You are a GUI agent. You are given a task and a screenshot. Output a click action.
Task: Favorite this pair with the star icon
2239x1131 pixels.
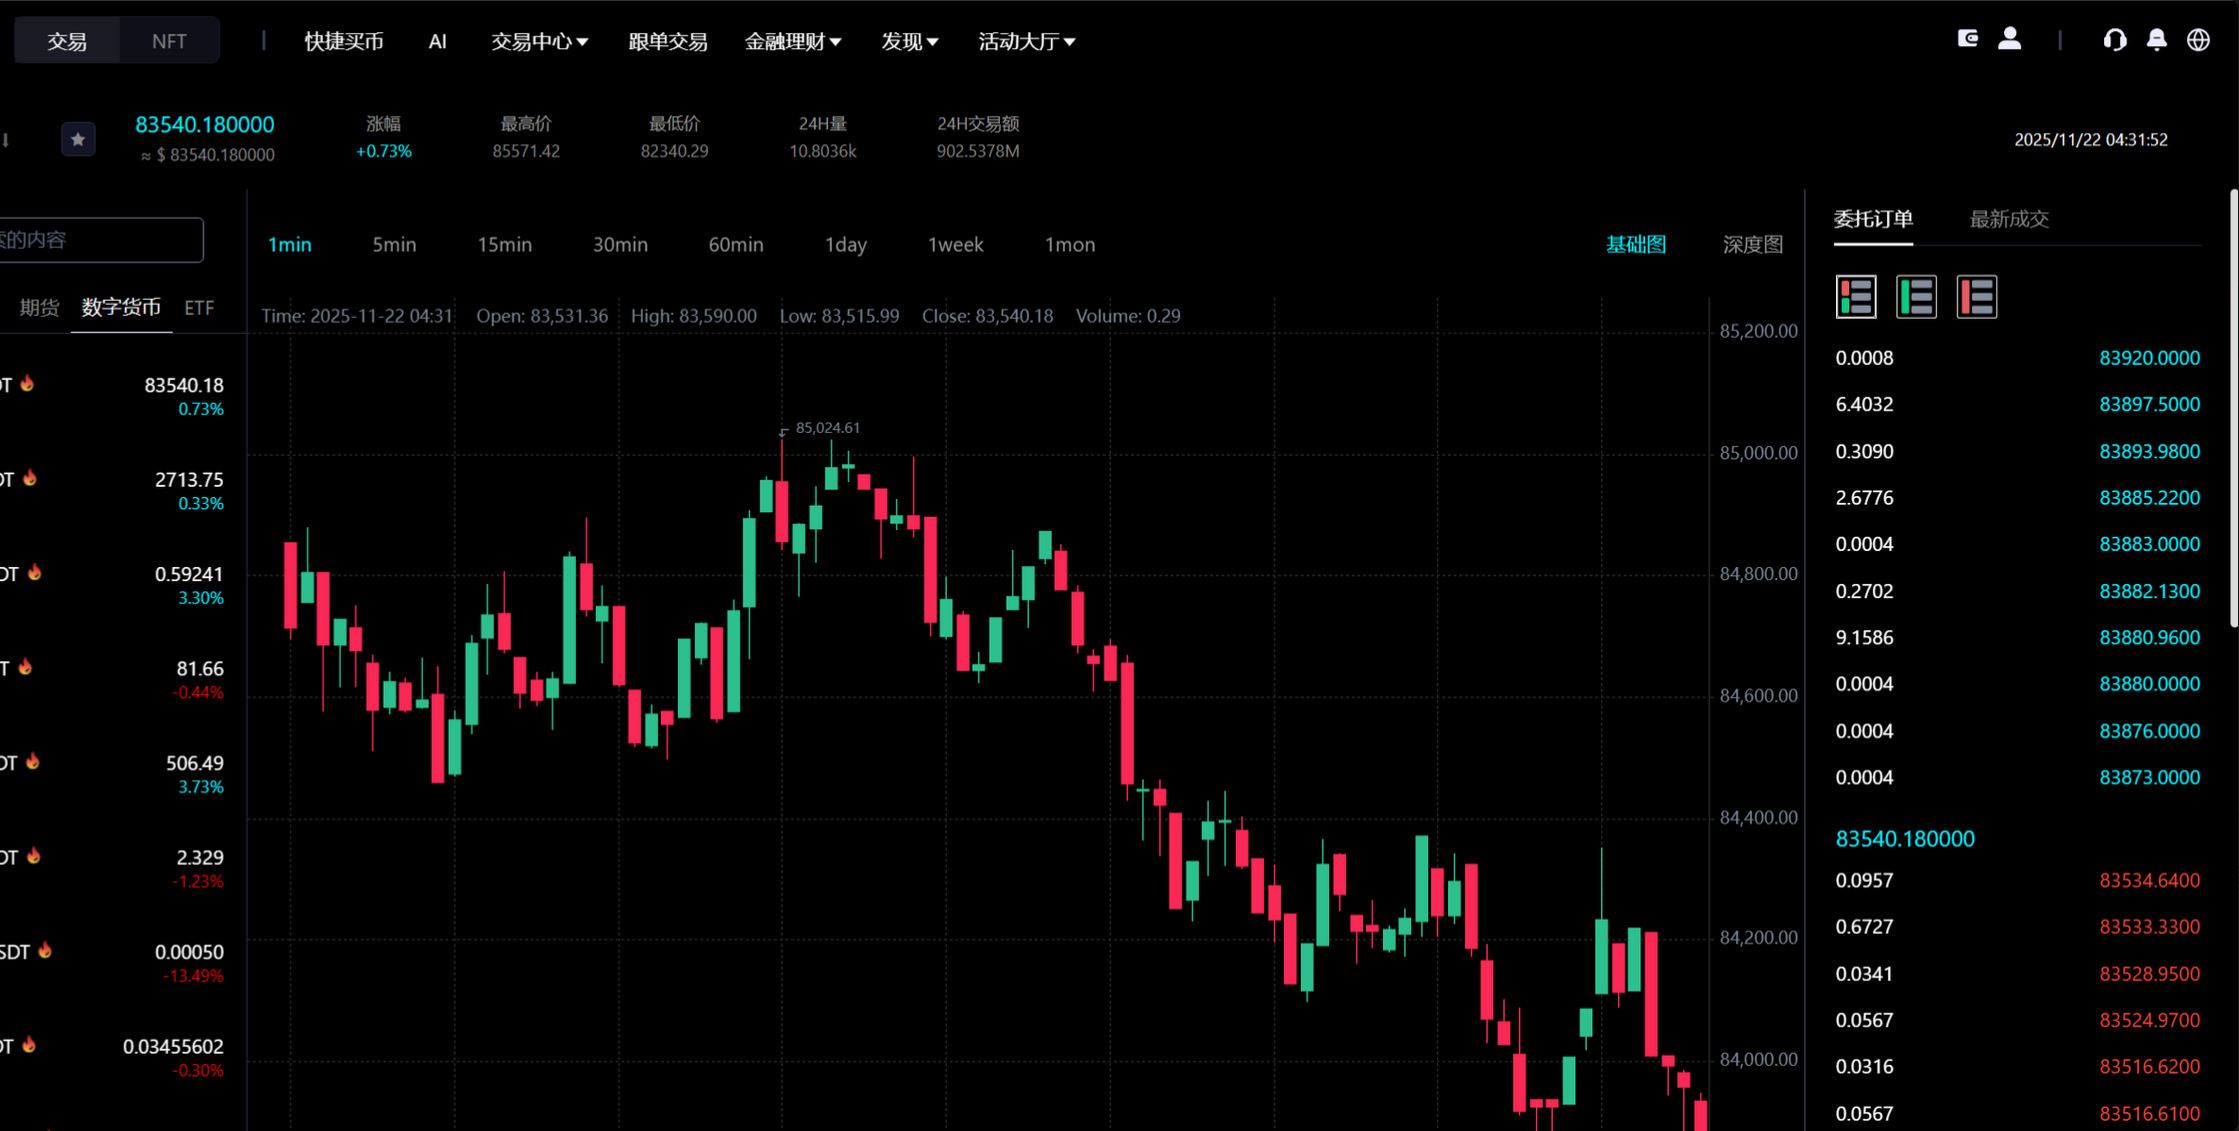tap(78, 139)
